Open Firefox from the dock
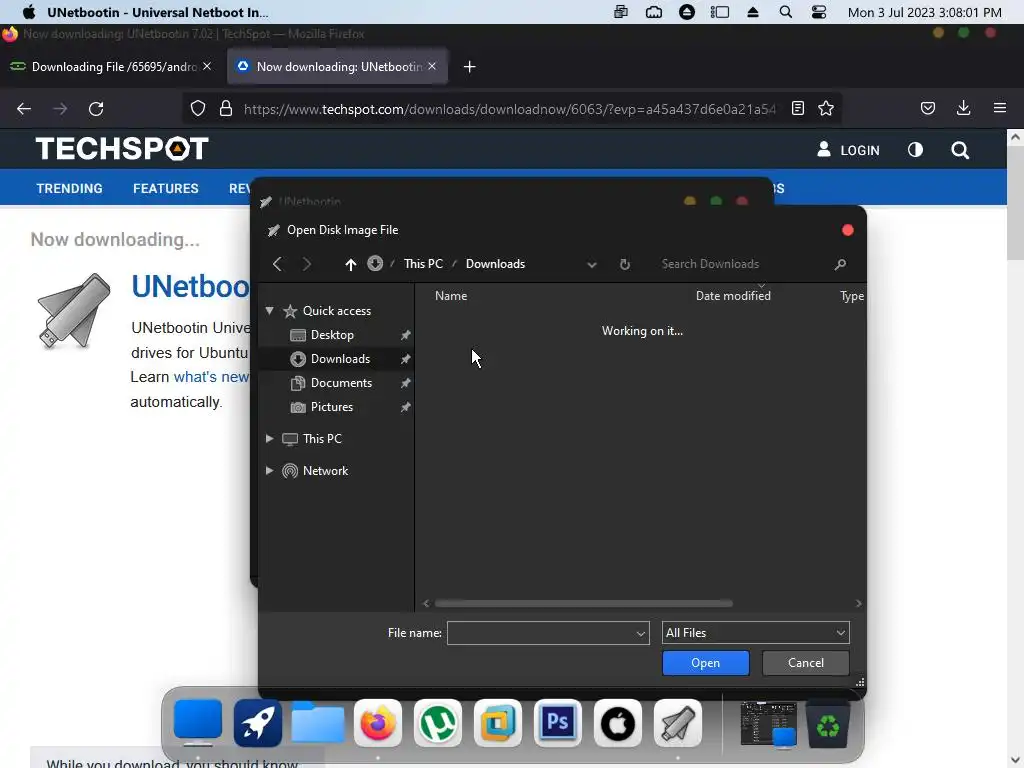The image size is (1024, 768). click(378, 723)
